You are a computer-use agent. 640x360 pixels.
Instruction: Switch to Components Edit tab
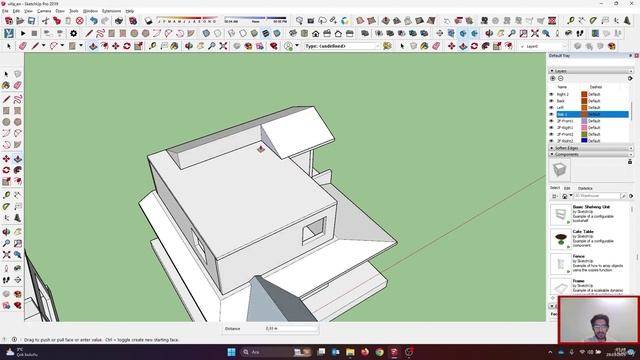(x=567, y=188)
